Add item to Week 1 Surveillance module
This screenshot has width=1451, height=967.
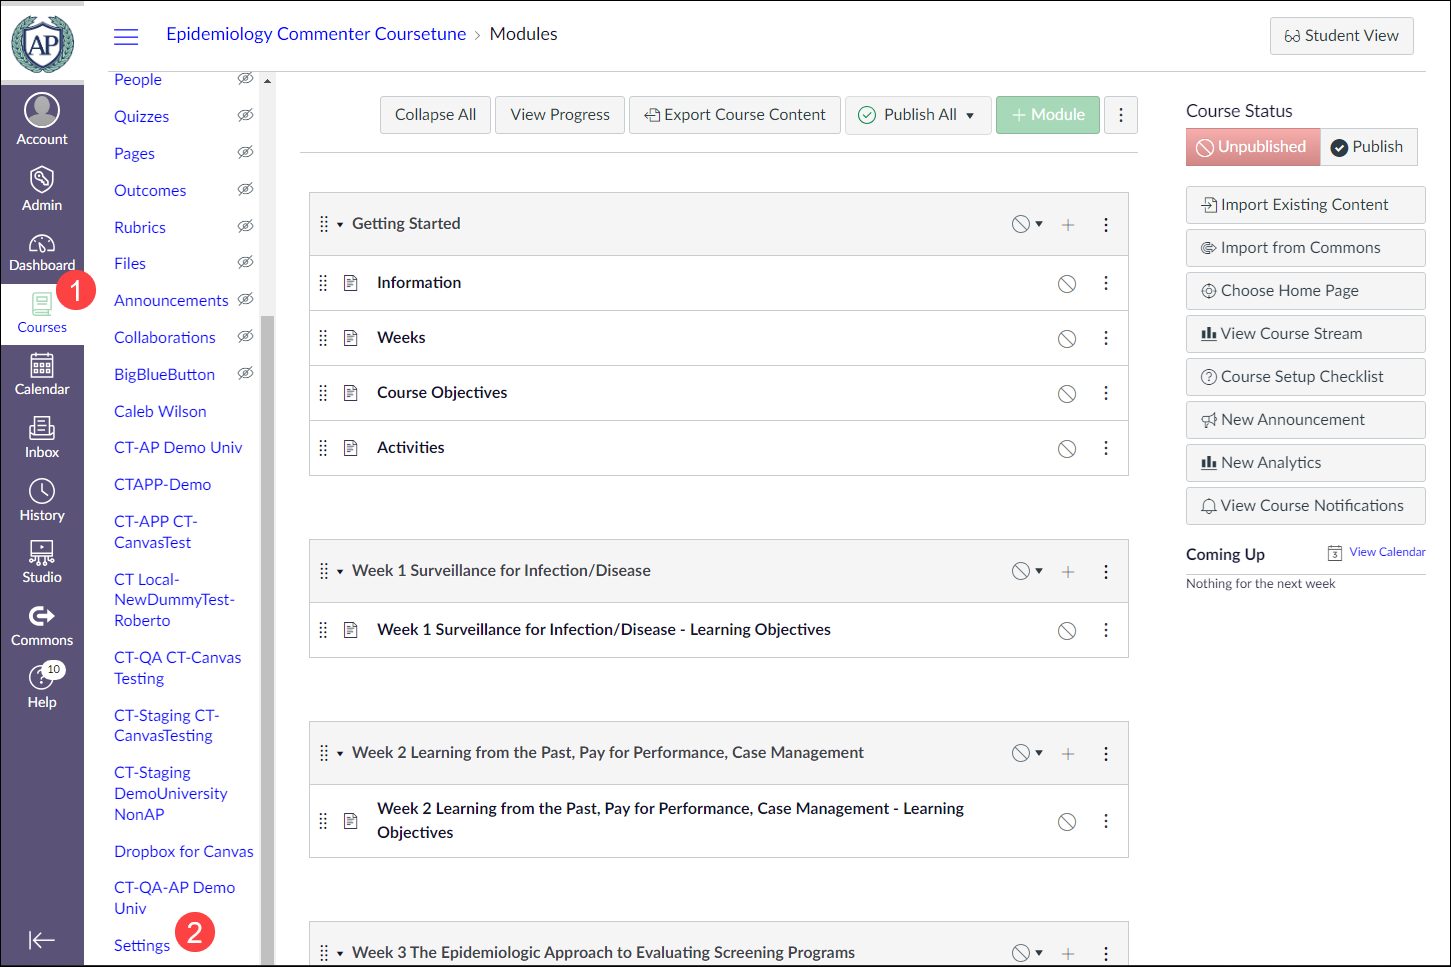[x=1068, y=572]
